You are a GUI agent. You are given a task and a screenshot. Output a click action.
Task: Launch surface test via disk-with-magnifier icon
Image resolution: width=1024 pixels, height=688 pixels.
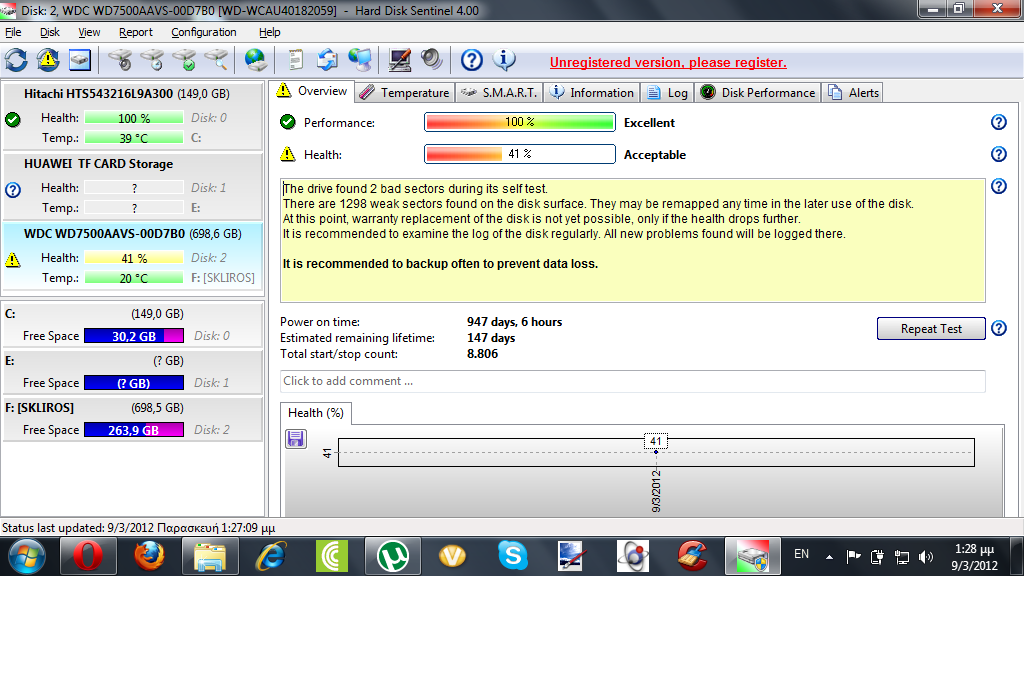[216, 60]
